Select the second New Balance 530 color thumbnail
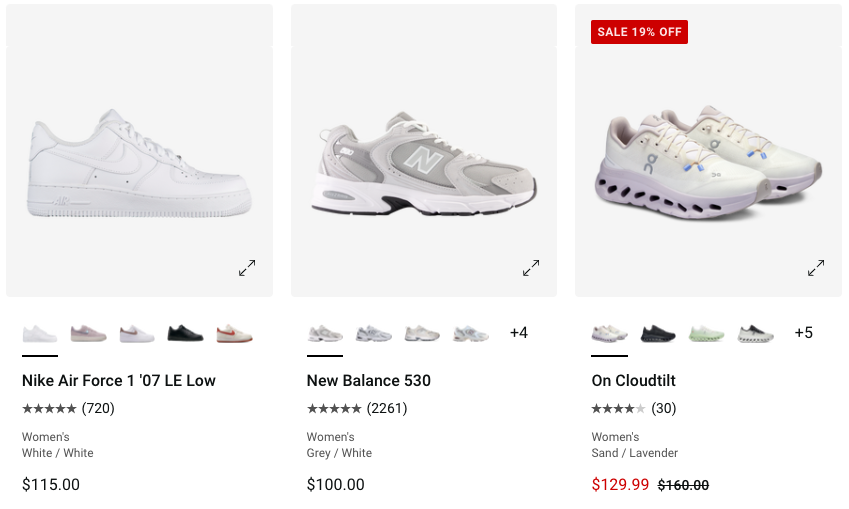 tap(374, 333)
